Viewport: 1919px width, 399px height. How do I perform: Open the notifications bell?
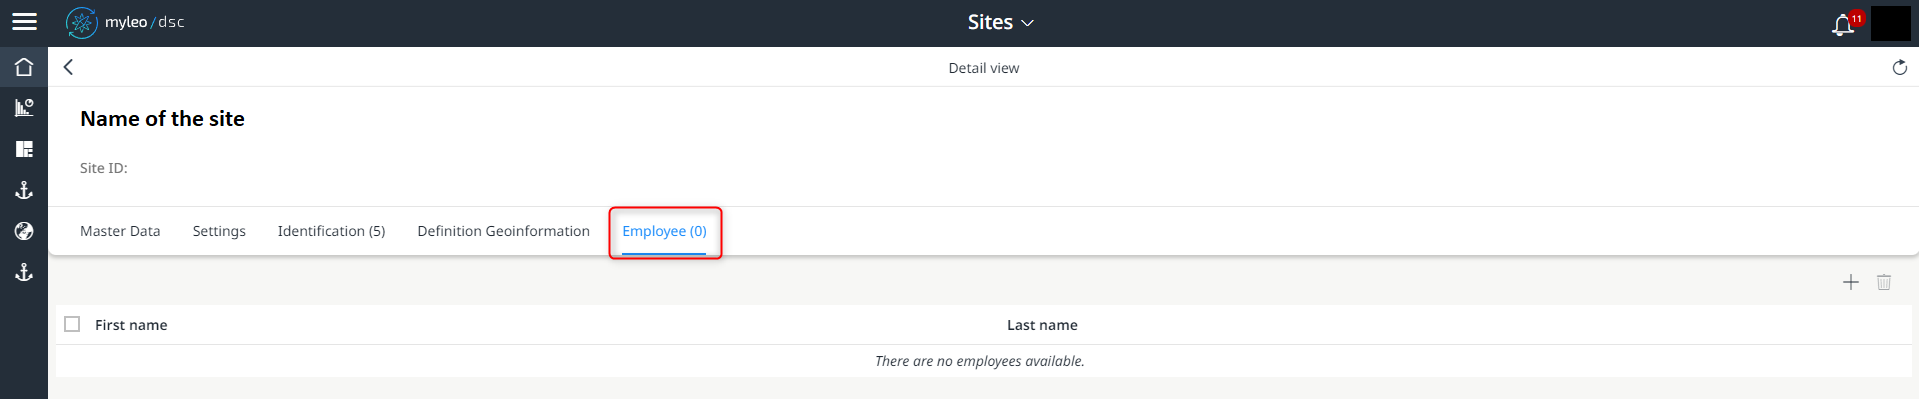(1843, 24)
